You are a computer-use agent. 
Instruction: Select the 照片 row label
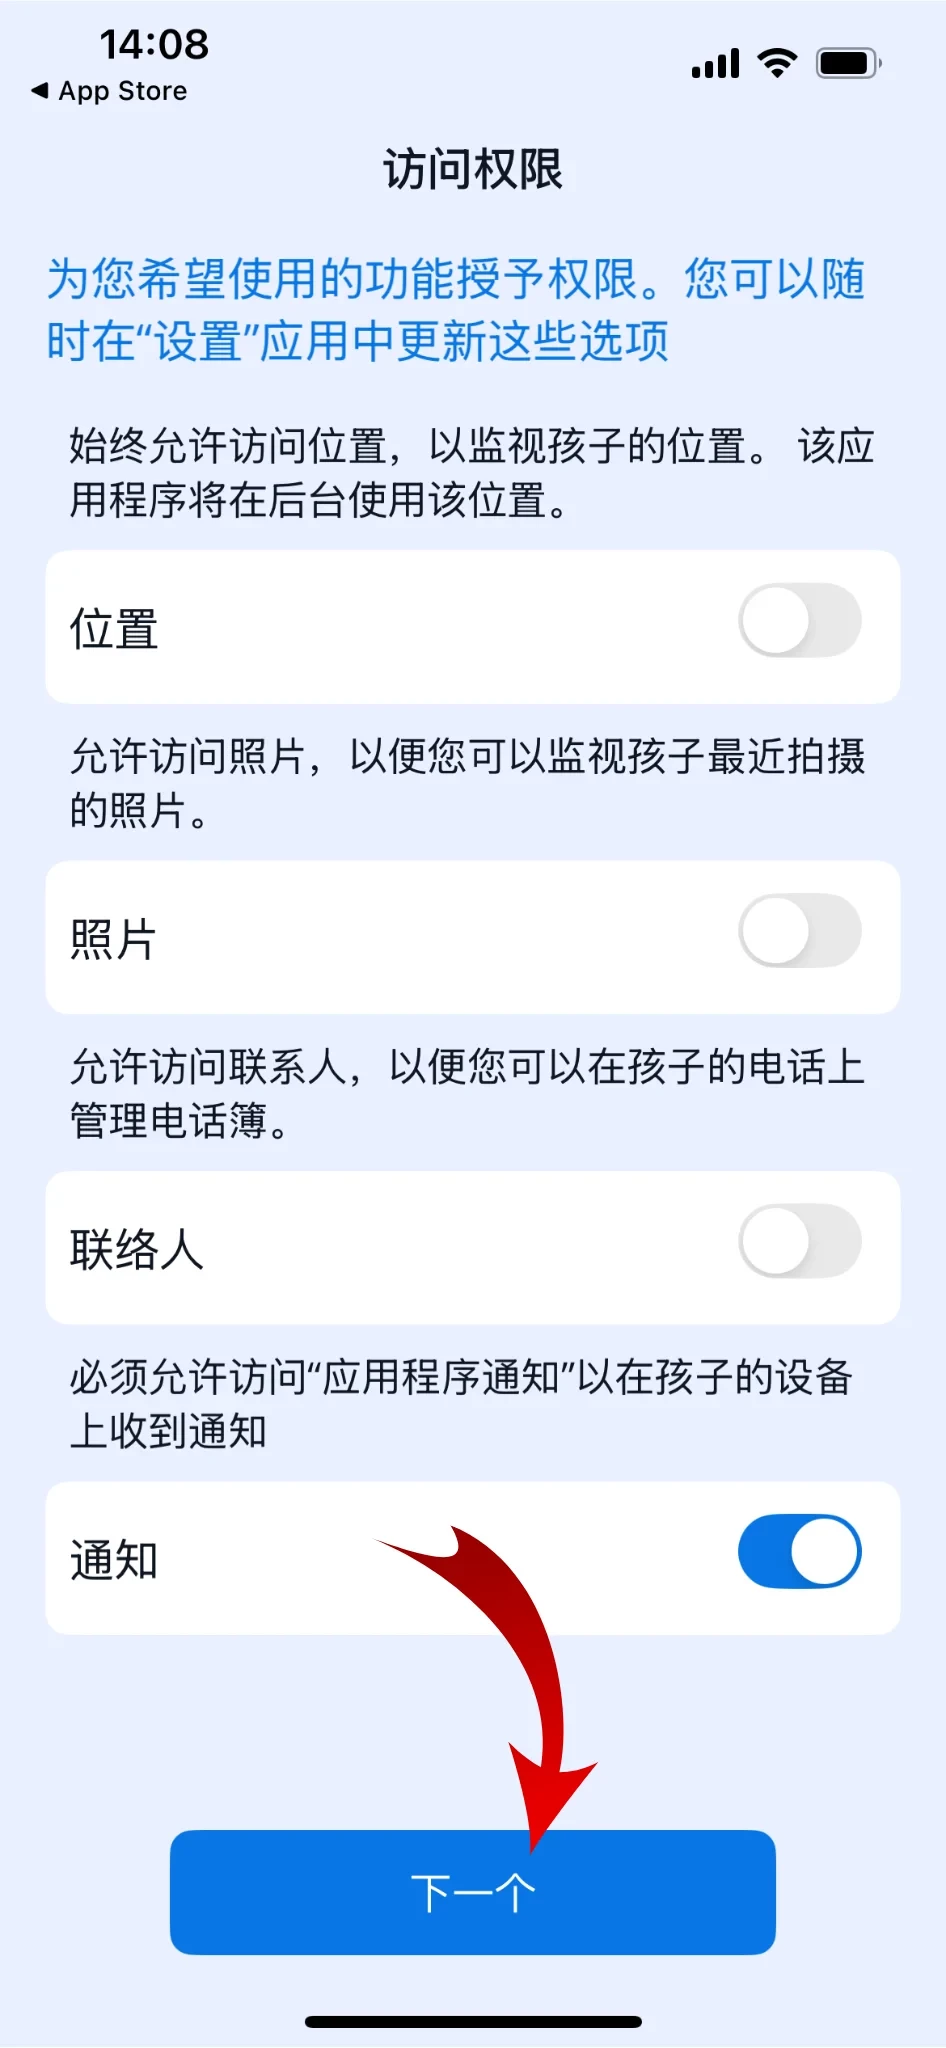(113, 939)
